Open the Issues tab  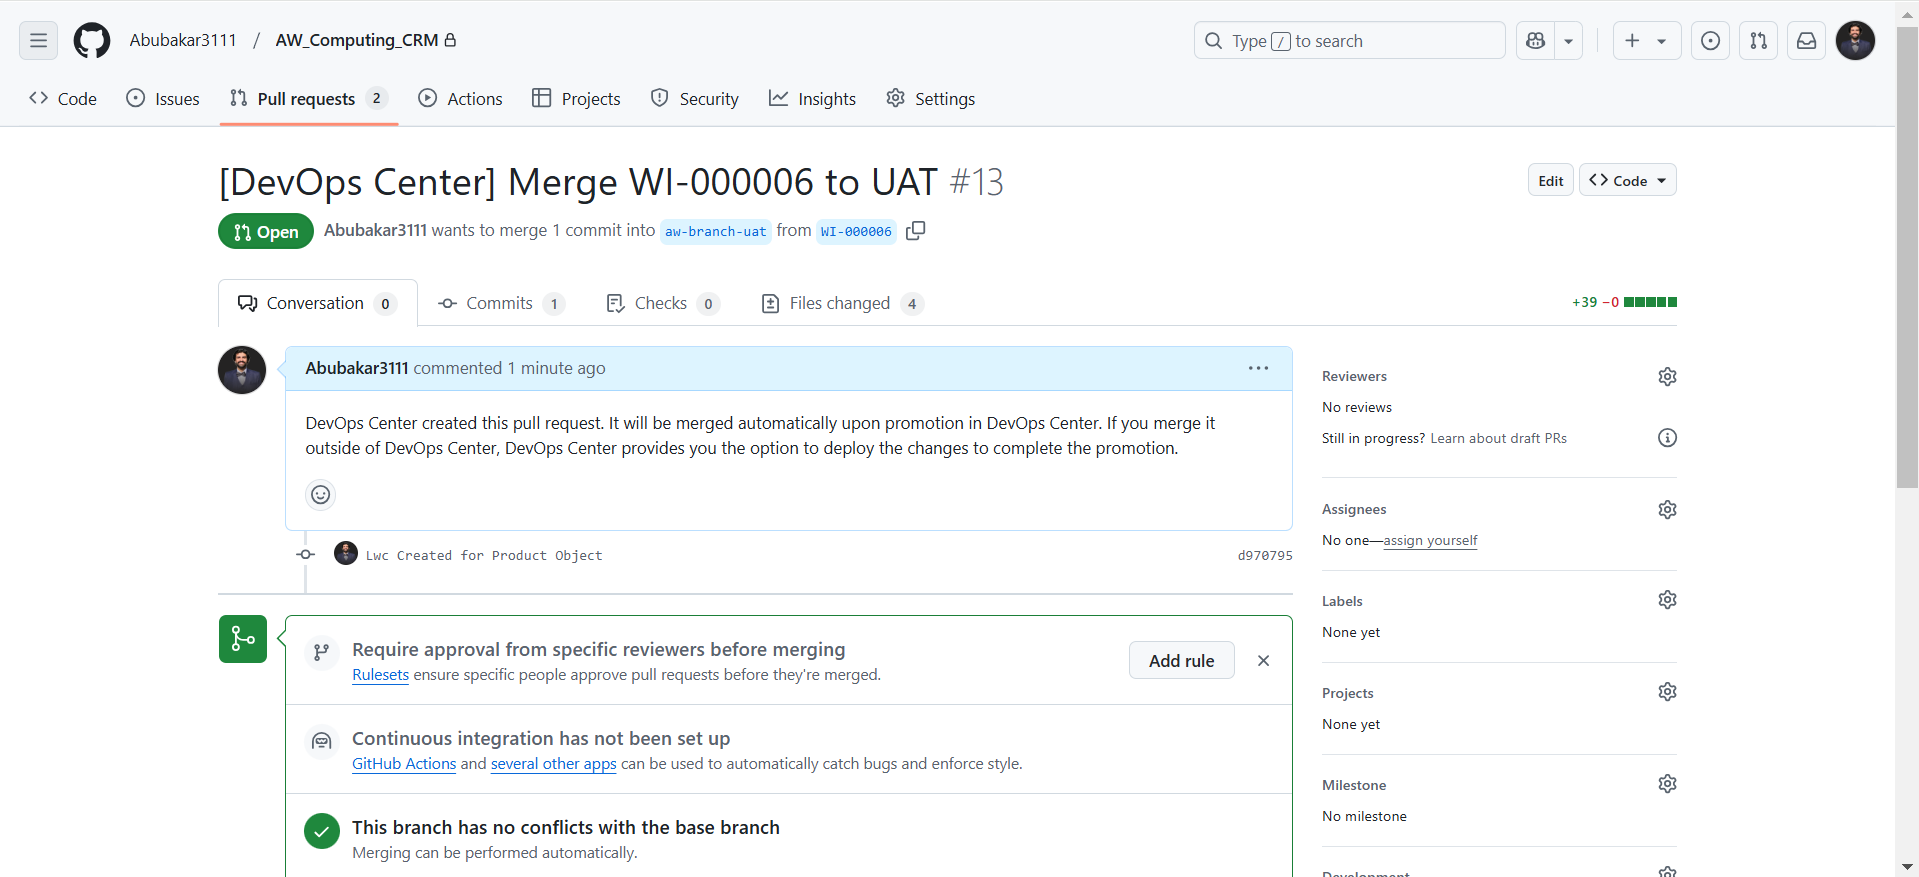[x=163, y=98]
